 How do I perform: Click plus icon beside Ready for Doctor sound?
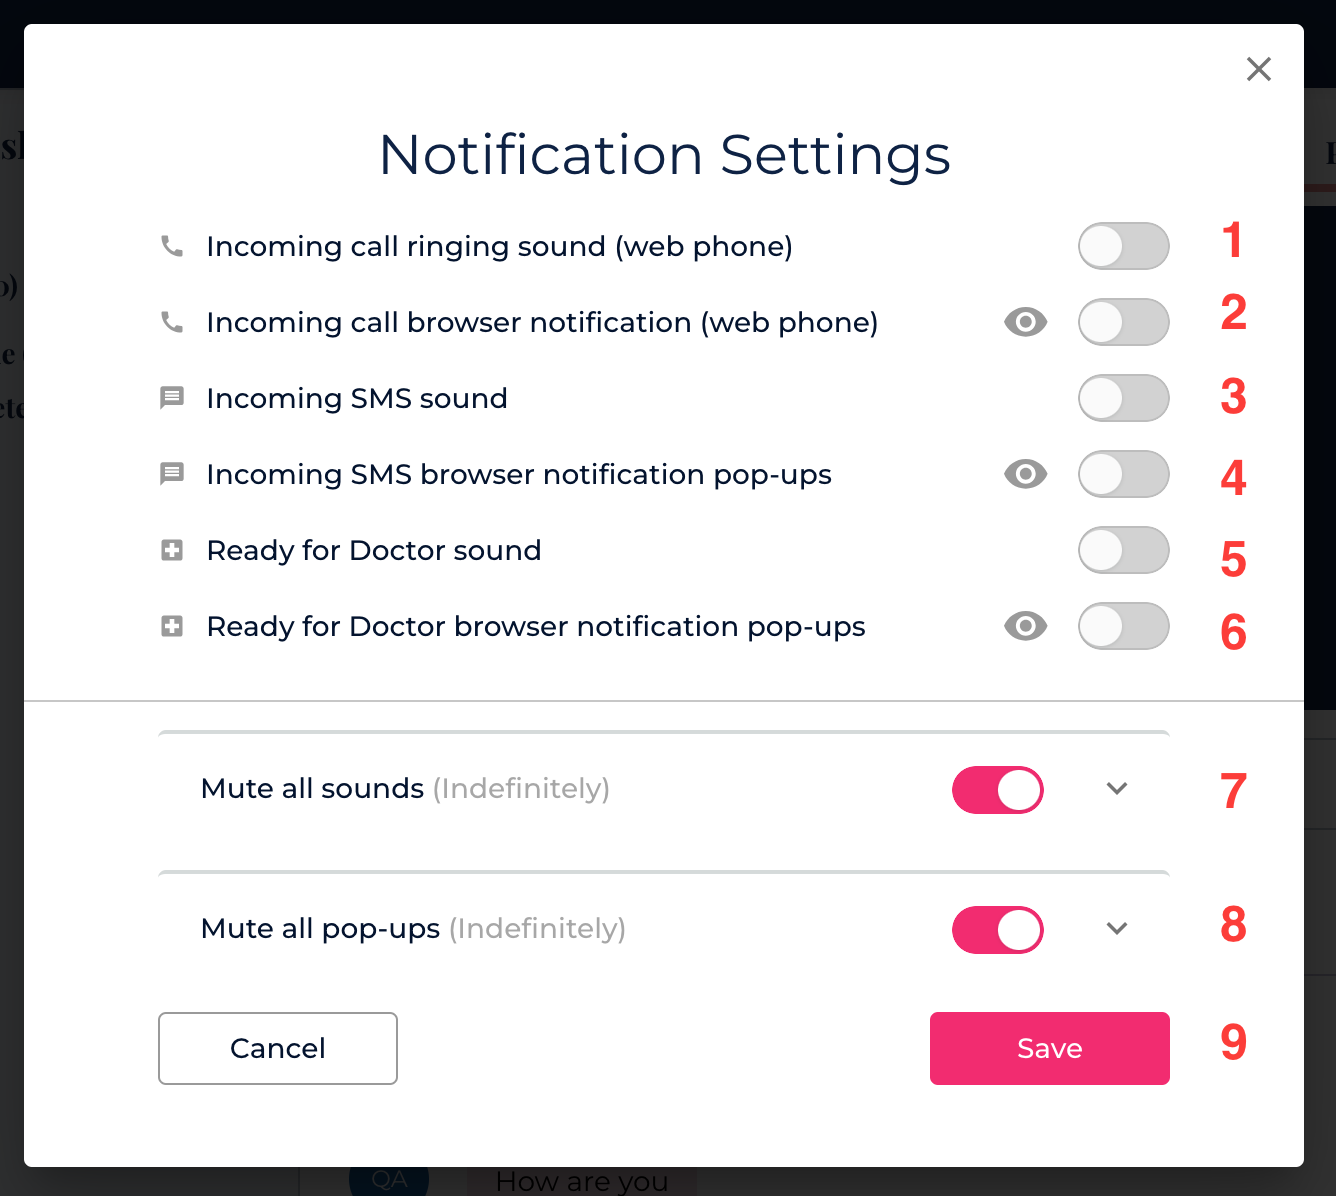pyautogui.click(x=172, y=550)
